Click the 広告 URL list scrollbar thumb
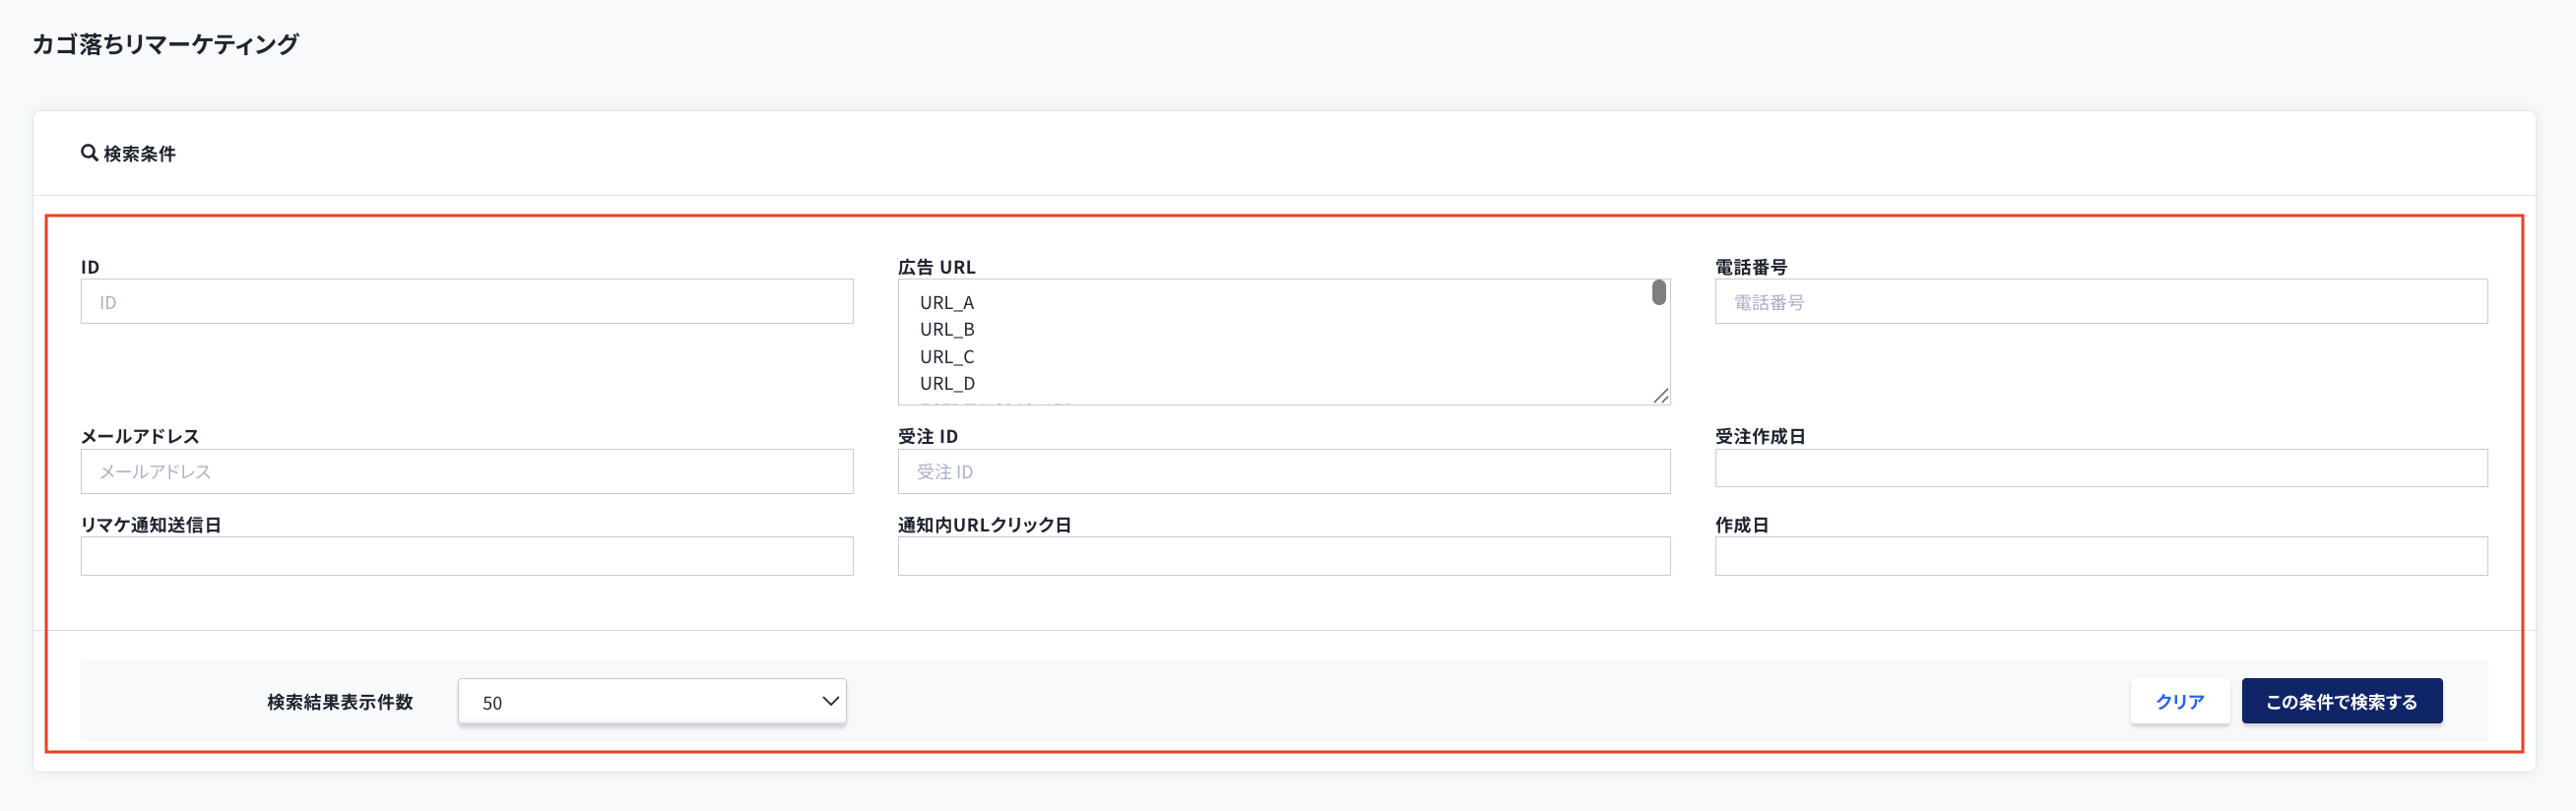The width and height of the screenshot is (2576, 811). tap(1659, 292)
